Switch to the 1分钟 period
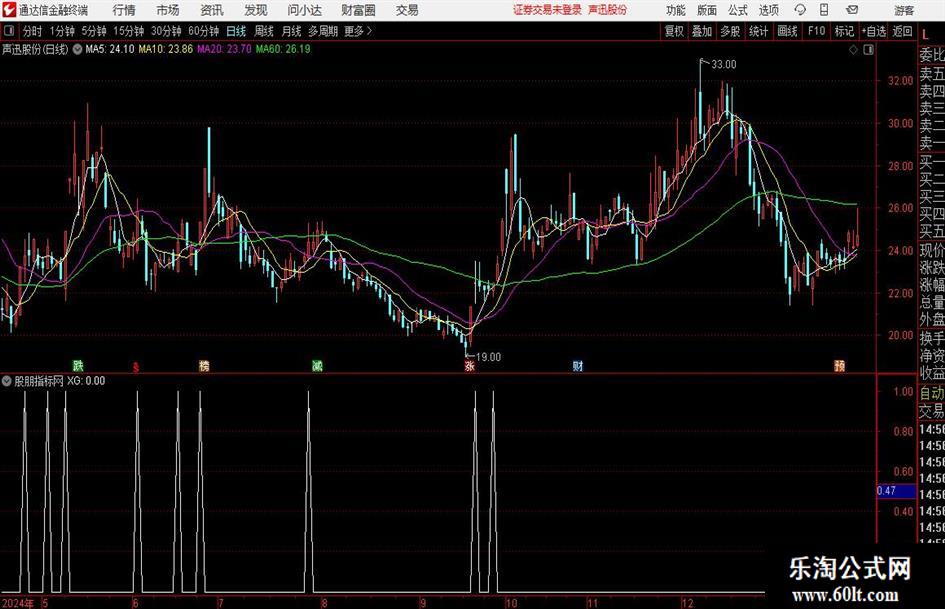Image resolution: width=945 pixels, height=609 pixels. (x=62, y=31)
